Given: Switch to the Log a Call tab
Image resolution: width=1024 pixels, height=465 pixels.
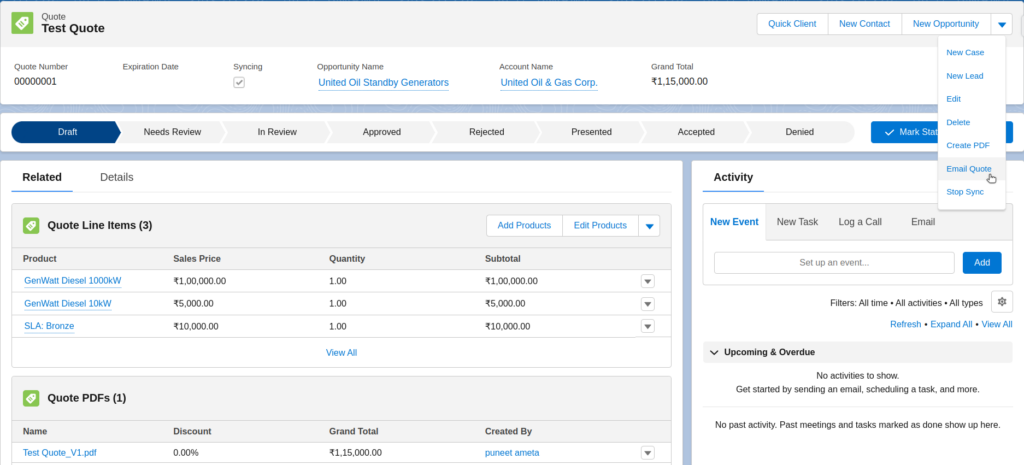Looking at the screenshot, I should click(x=859, y=221).
